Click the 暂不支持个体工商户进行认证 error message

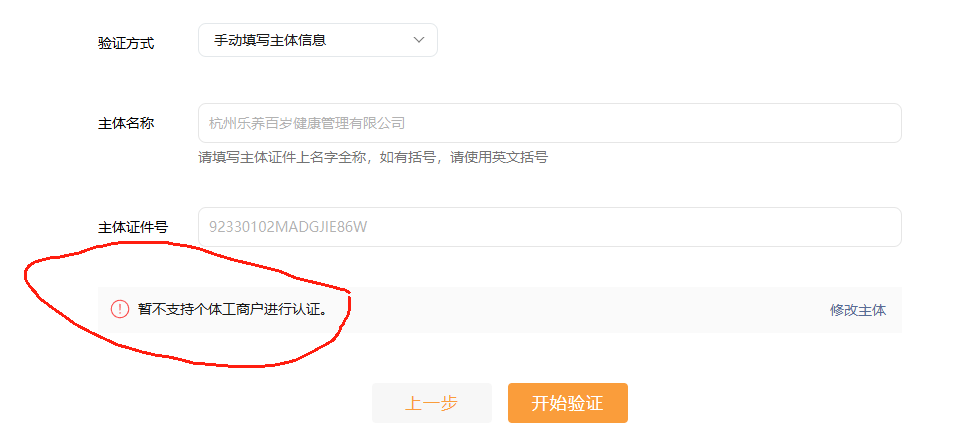click(x=233, y=309)
